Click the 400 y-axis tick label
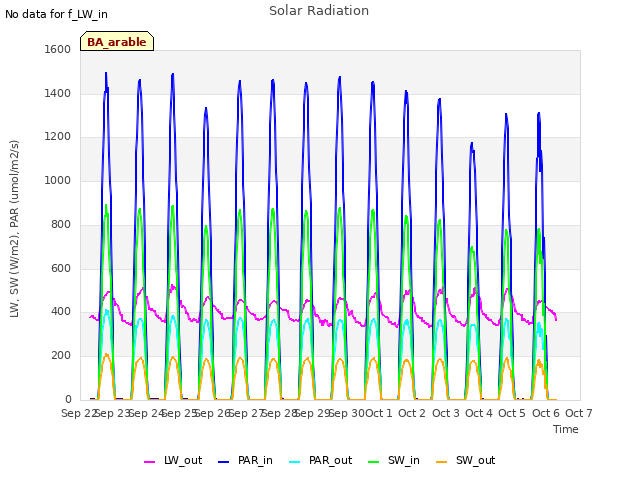The image size is (640, 480). [x=61, y=312]
